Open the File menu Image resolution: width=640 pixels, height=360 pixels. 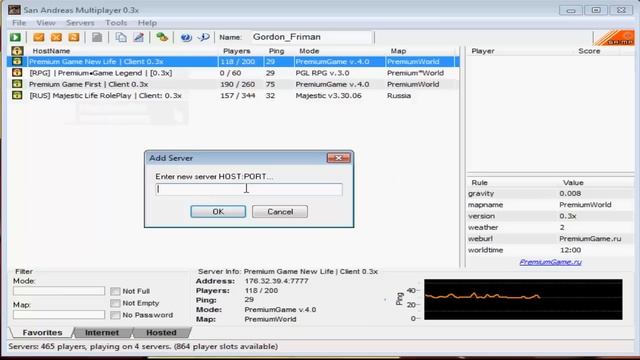[19, 23]
